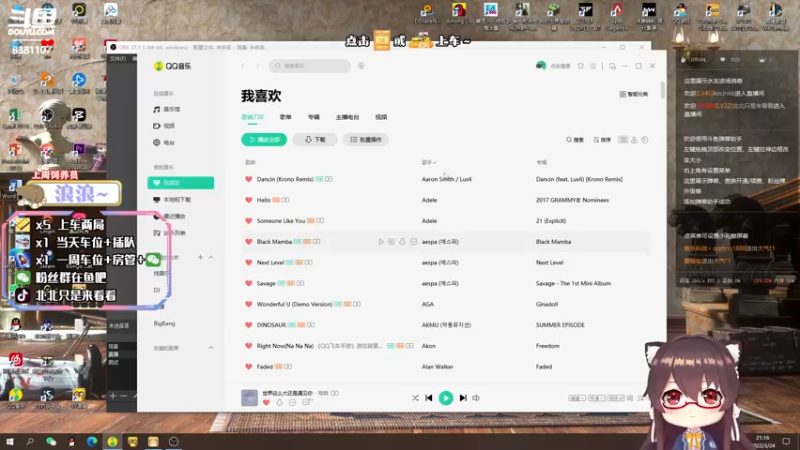
Task: Switch to mini mode icon in title bar
Action: [x=612, y=66]
